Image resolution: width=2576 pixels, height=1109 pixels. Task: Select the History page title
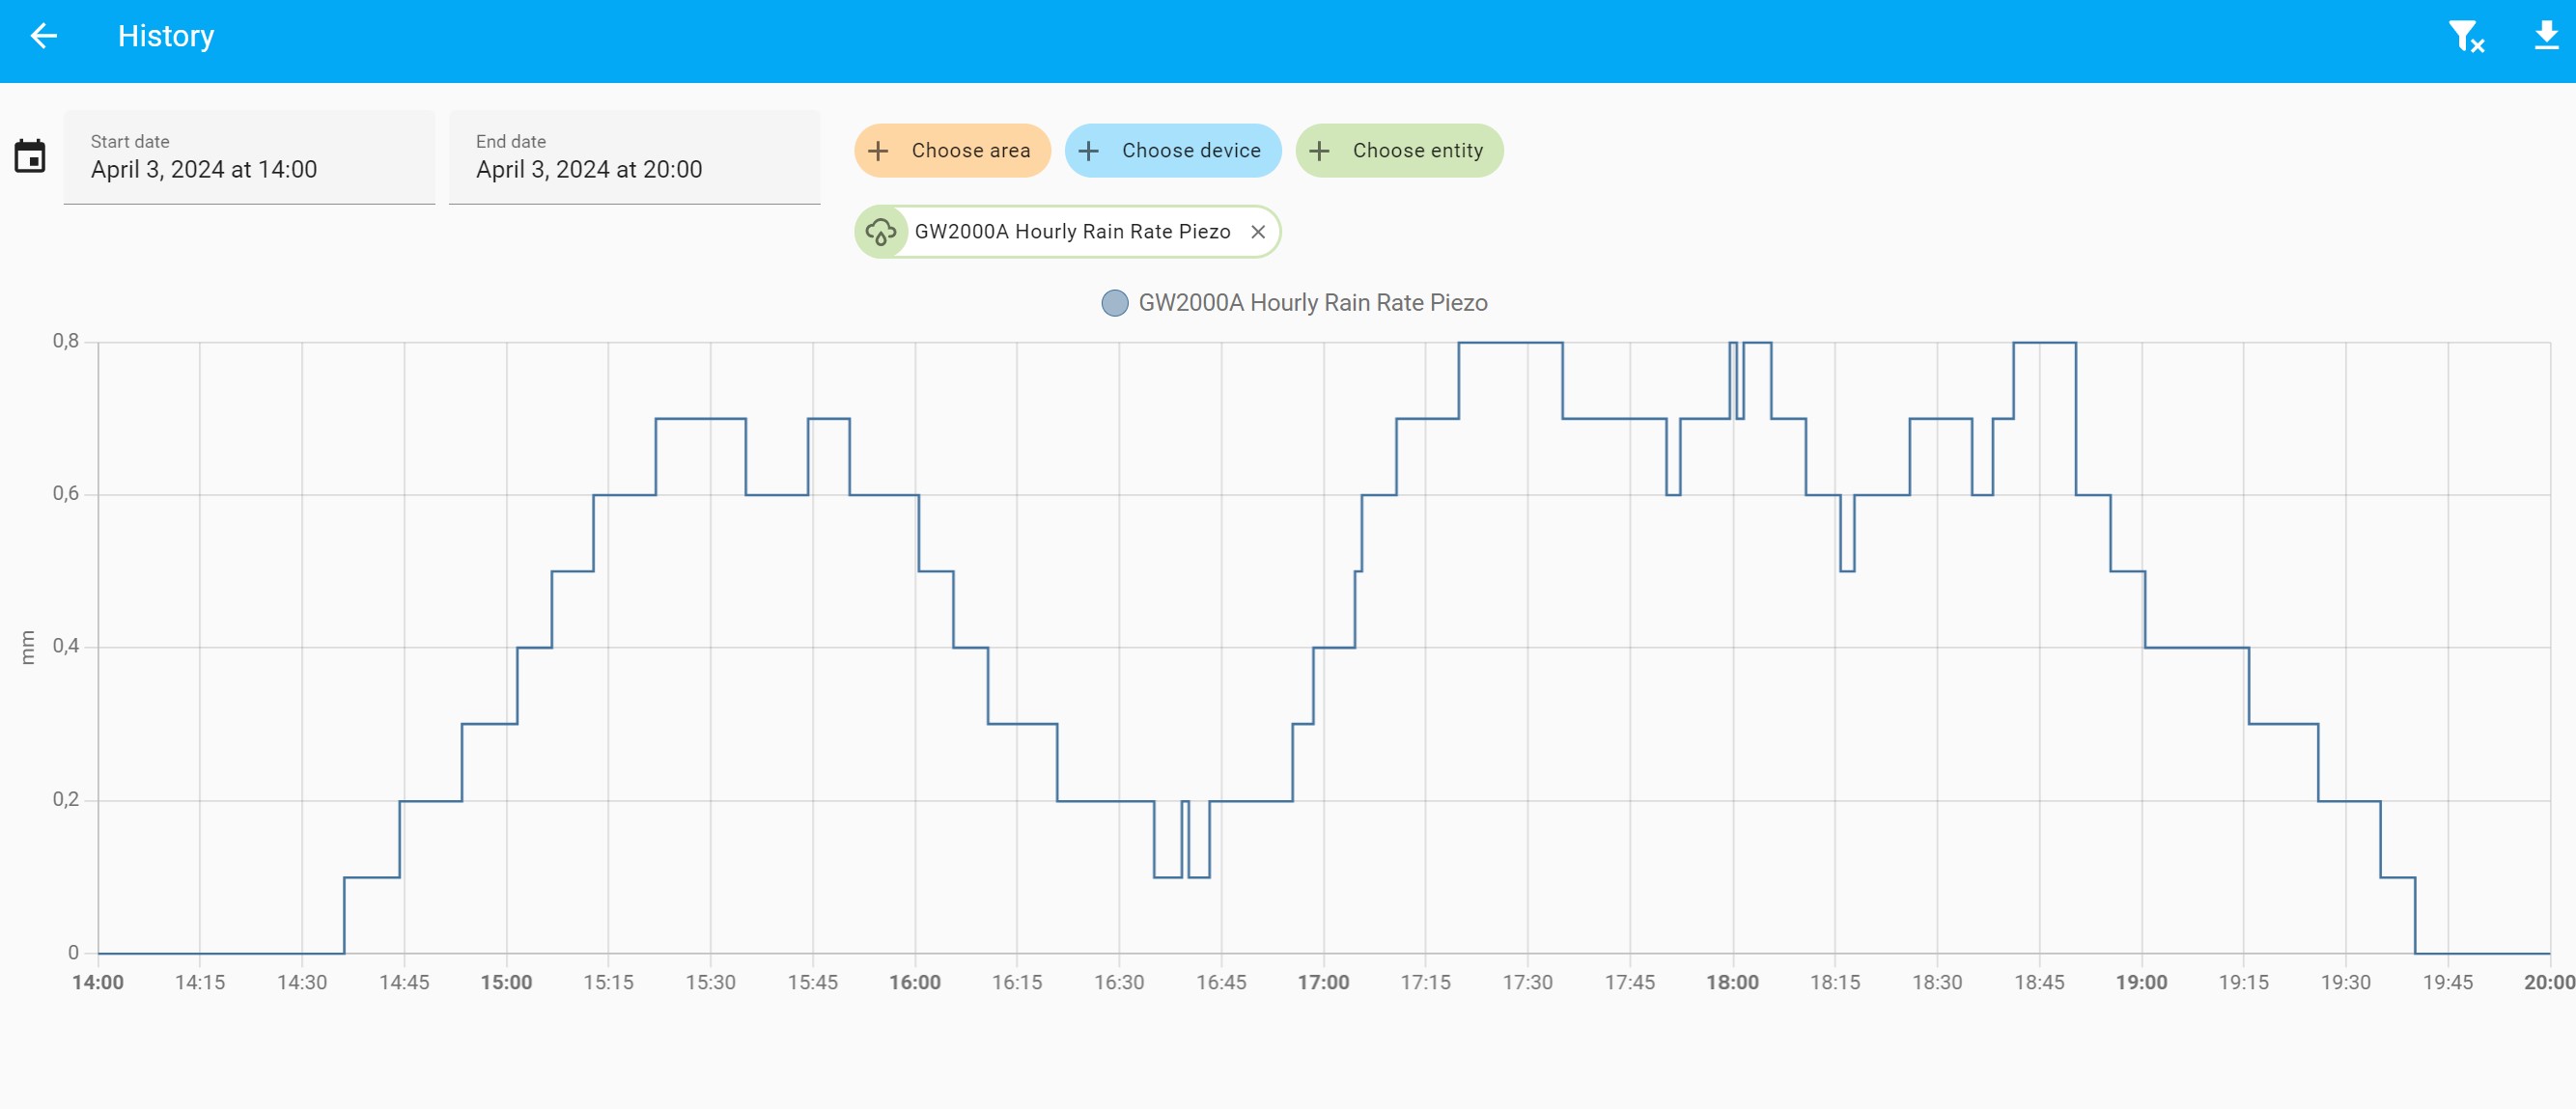[x=166, y=36]
